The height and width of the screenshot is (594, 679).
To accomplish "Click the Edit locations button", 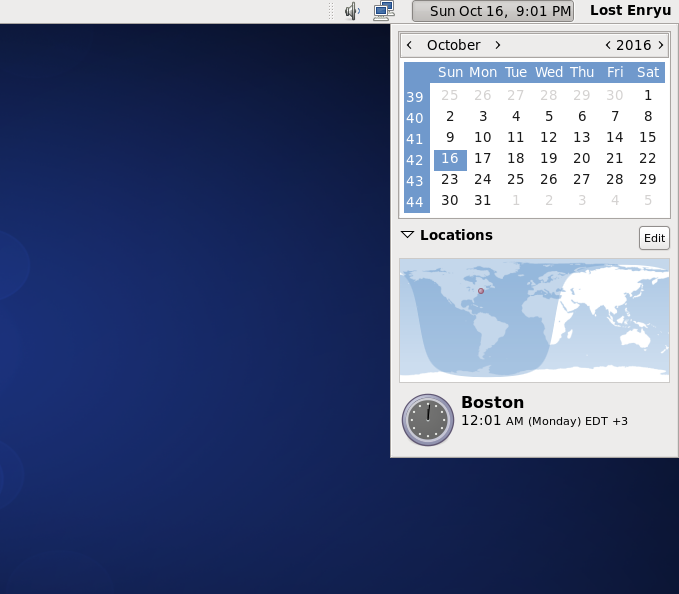I will 654,238.
